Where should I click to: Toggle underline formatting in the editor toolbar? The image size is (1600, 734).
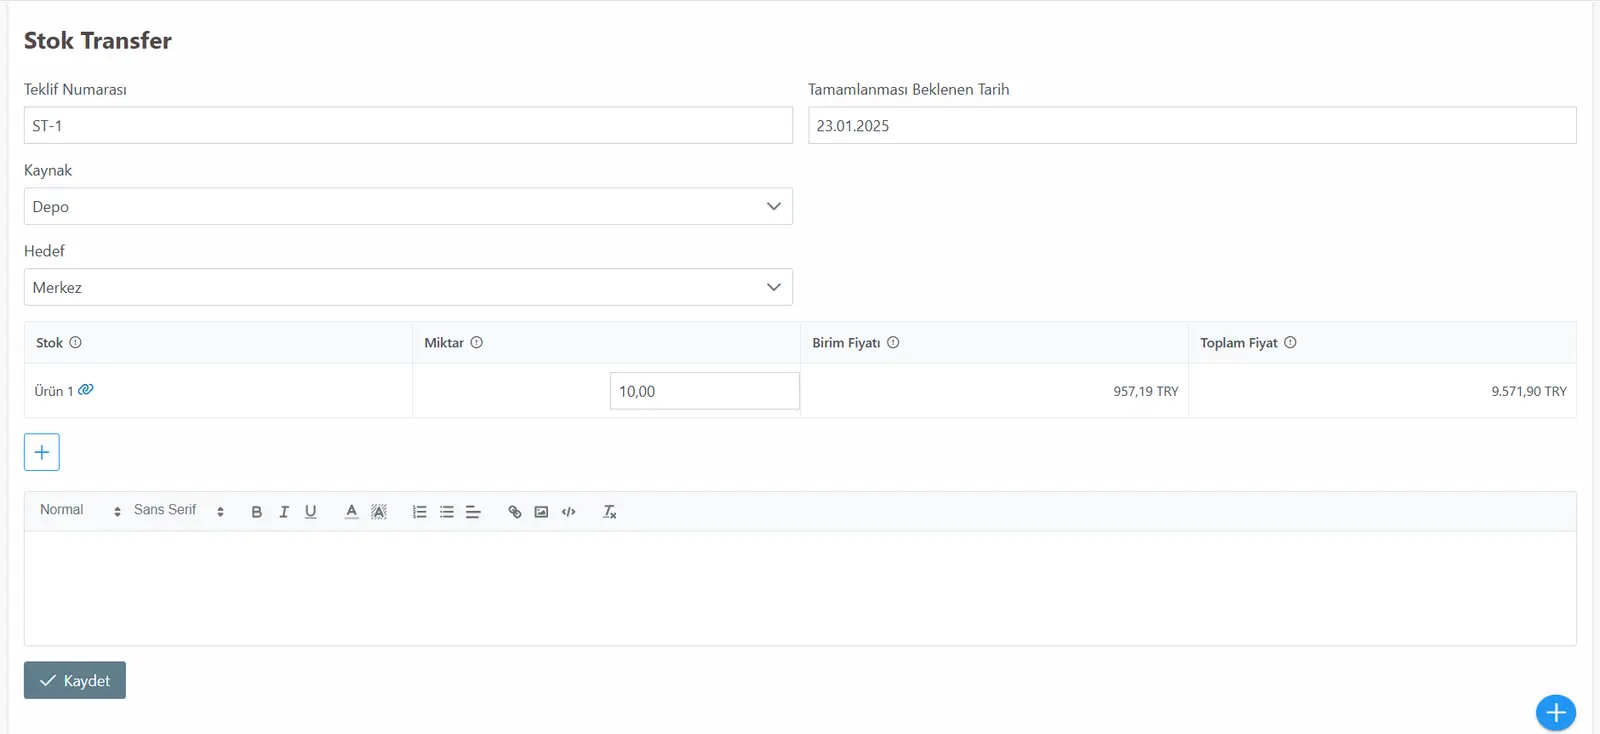(311, 511)
